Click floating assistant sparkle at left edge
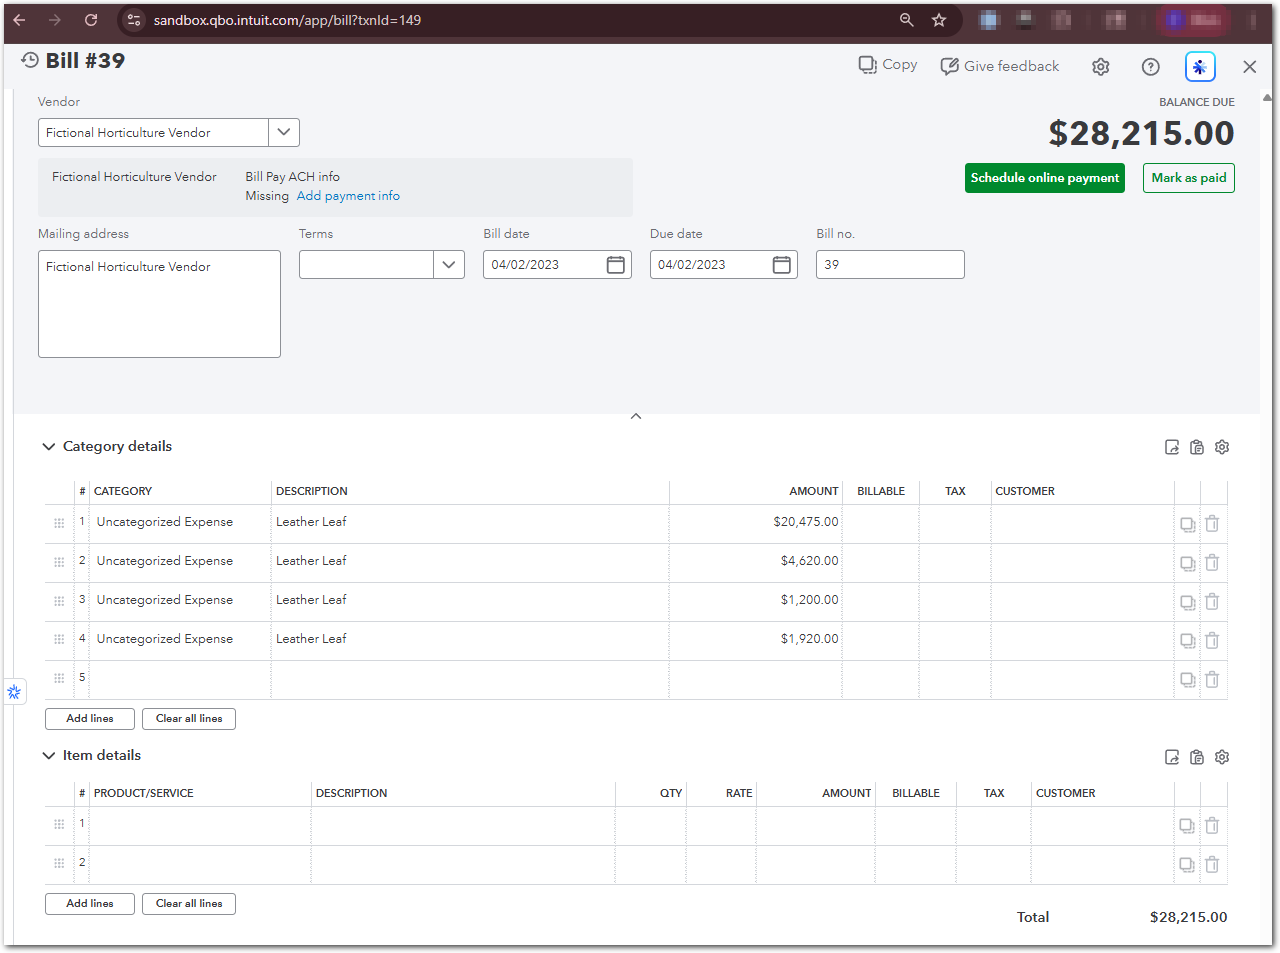 pyautogui.click(x=14, y=692)
